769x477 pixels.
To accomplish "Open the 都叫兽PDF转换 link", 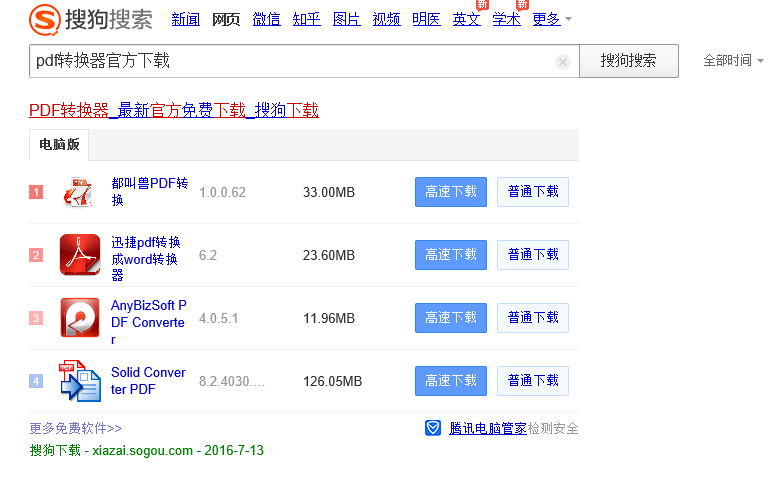I will (150, 192).
